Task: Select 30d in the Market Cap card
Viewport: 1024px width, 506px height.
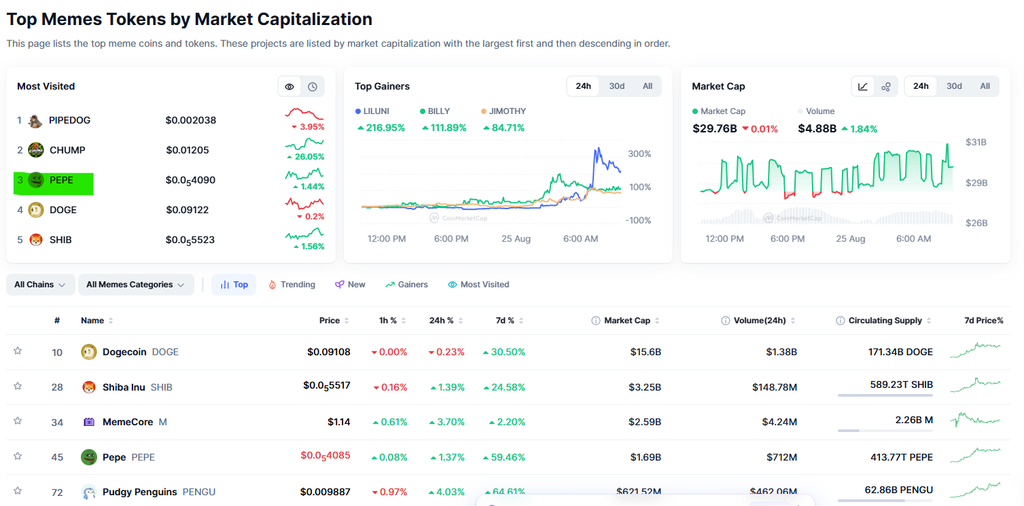Action: [x=954, y=86]
